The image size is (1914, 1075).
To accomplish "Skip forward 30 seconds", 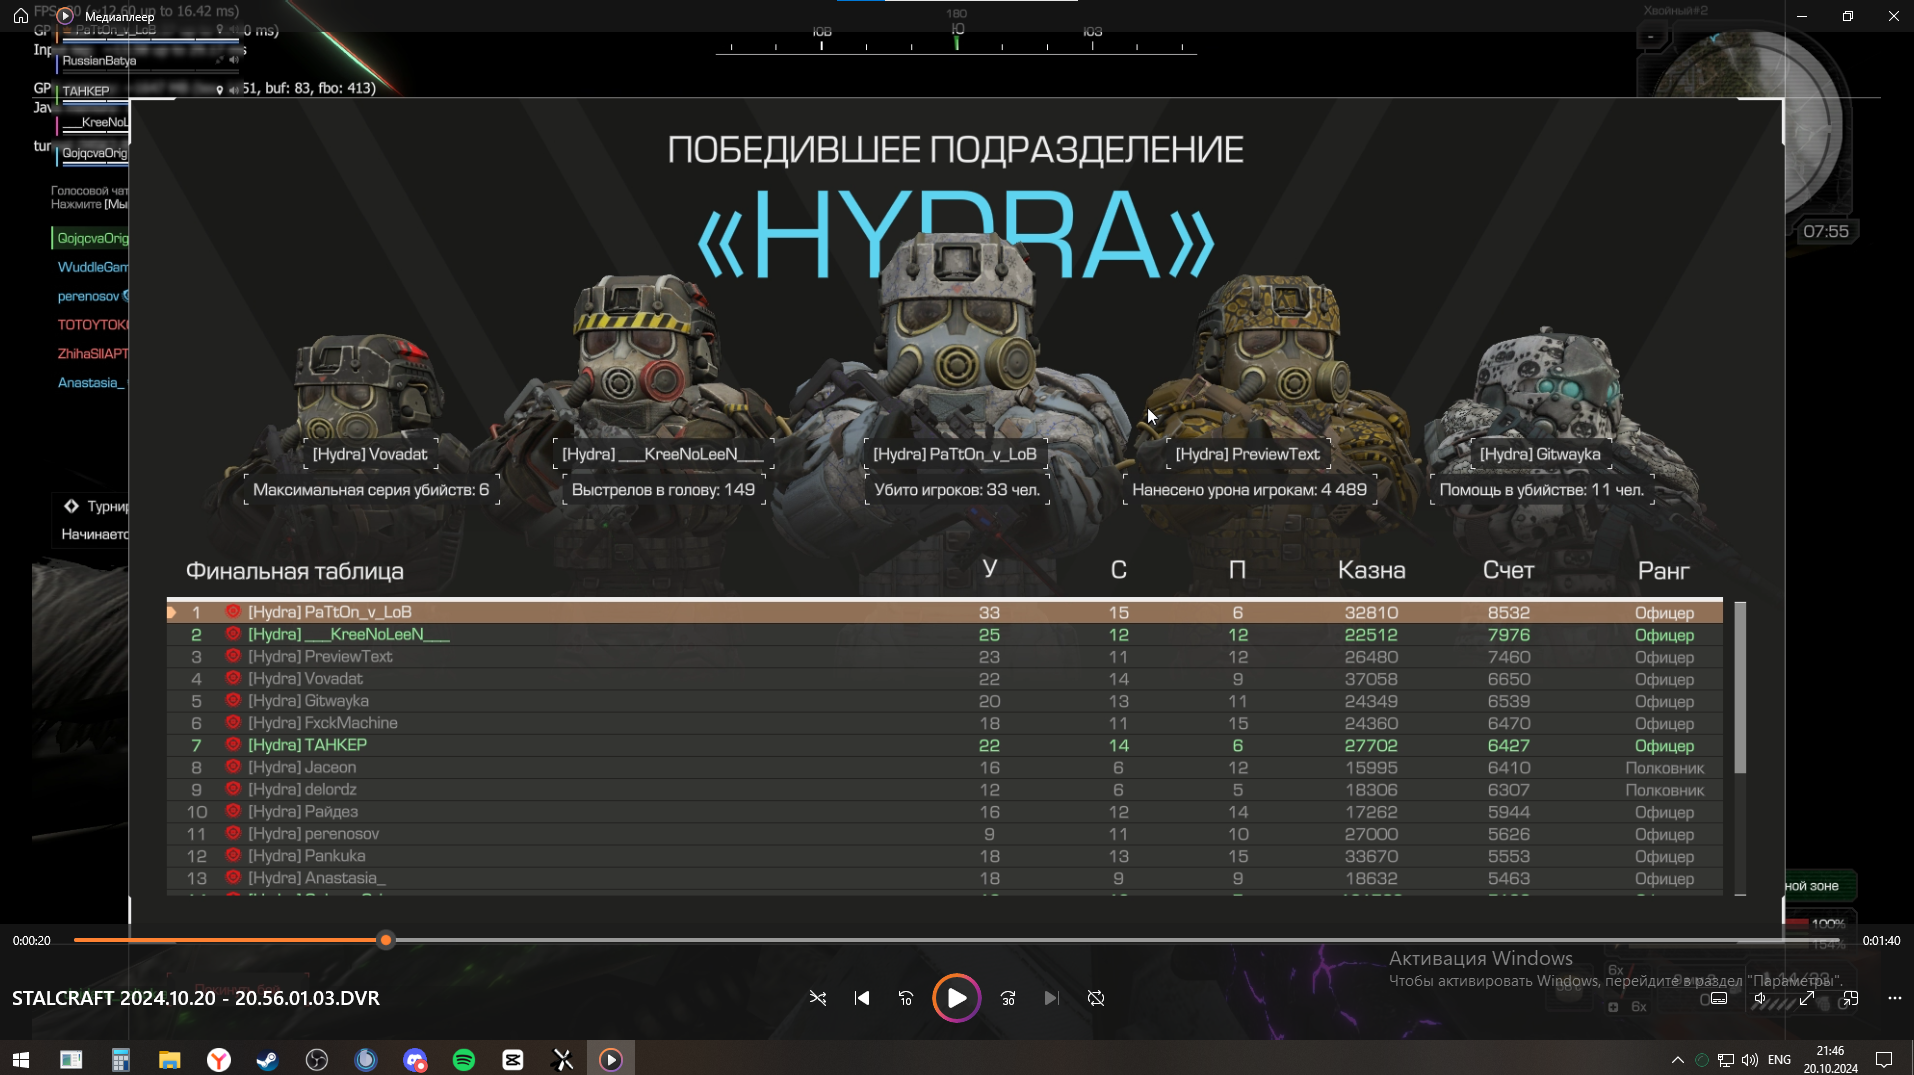I will [x=1008, y=998].
